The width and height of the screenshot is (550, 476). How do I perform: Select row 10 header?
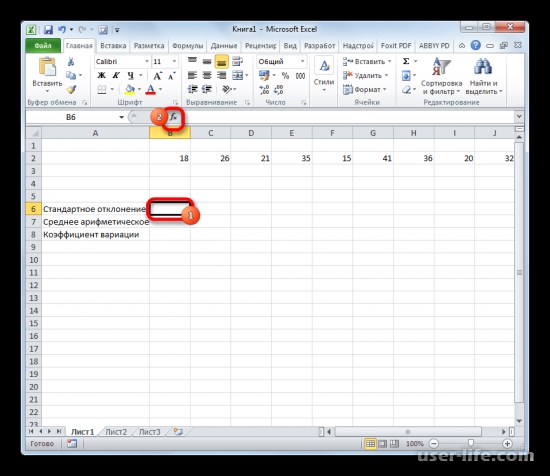coord(34,260)
